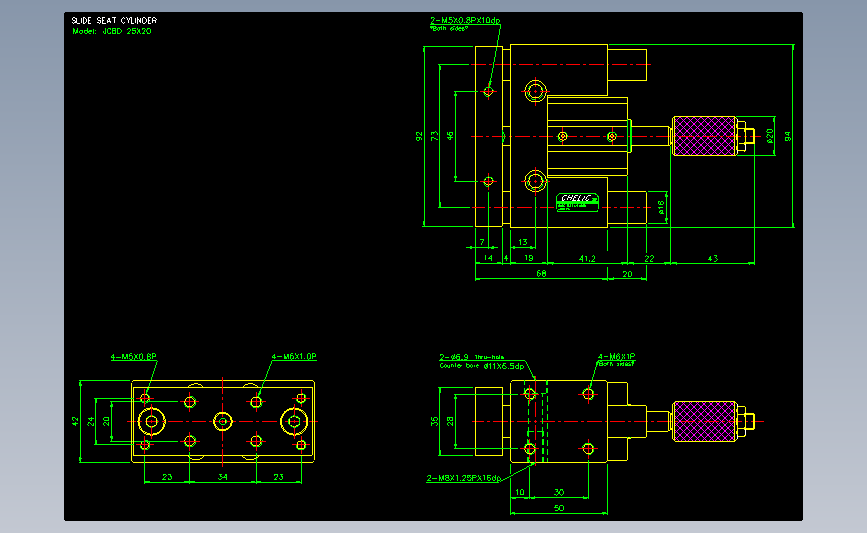Click the '2-M8X1.25PX16dp' thread callout
The width and height of the screenshot is (867, 533).
(x=463, y=478)
